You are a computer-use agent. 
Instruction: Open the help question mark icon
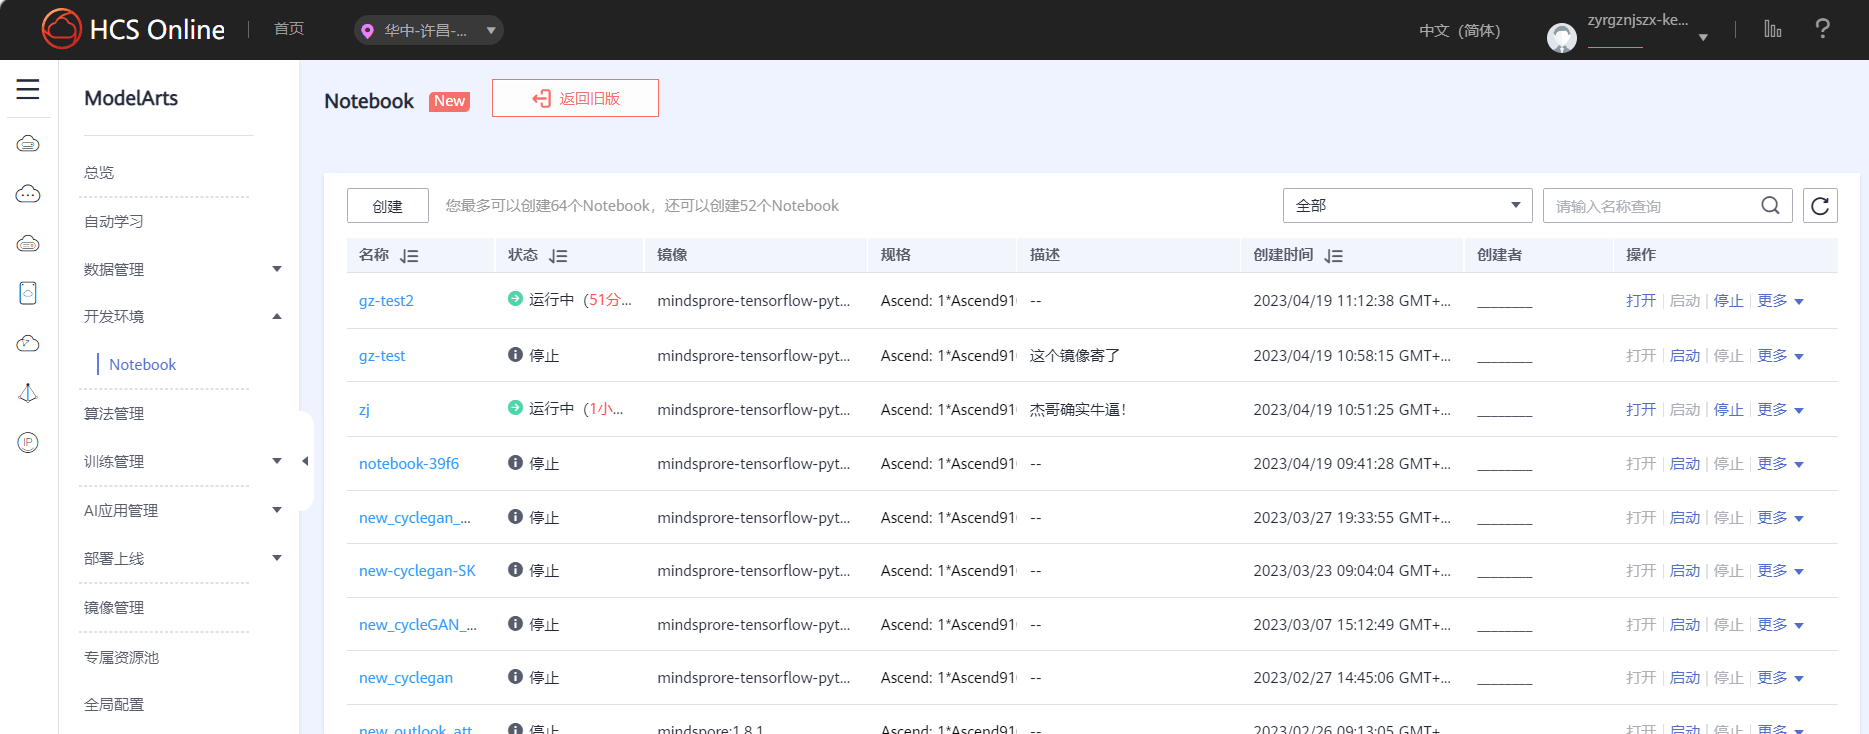[1822, 29]
